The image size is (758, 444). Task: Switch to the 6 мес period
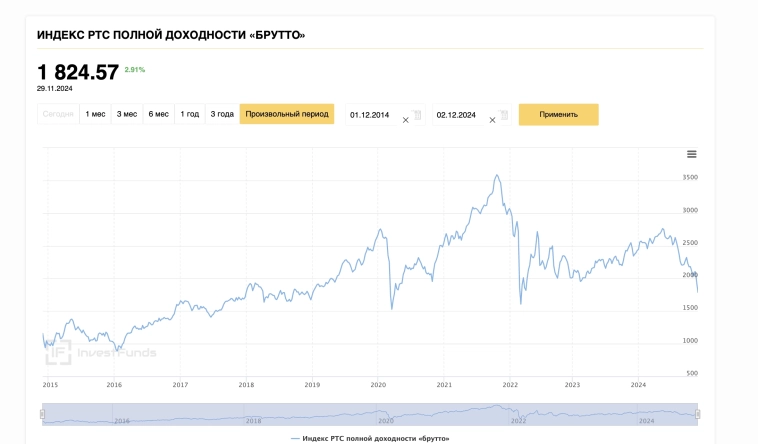[158, 114]
